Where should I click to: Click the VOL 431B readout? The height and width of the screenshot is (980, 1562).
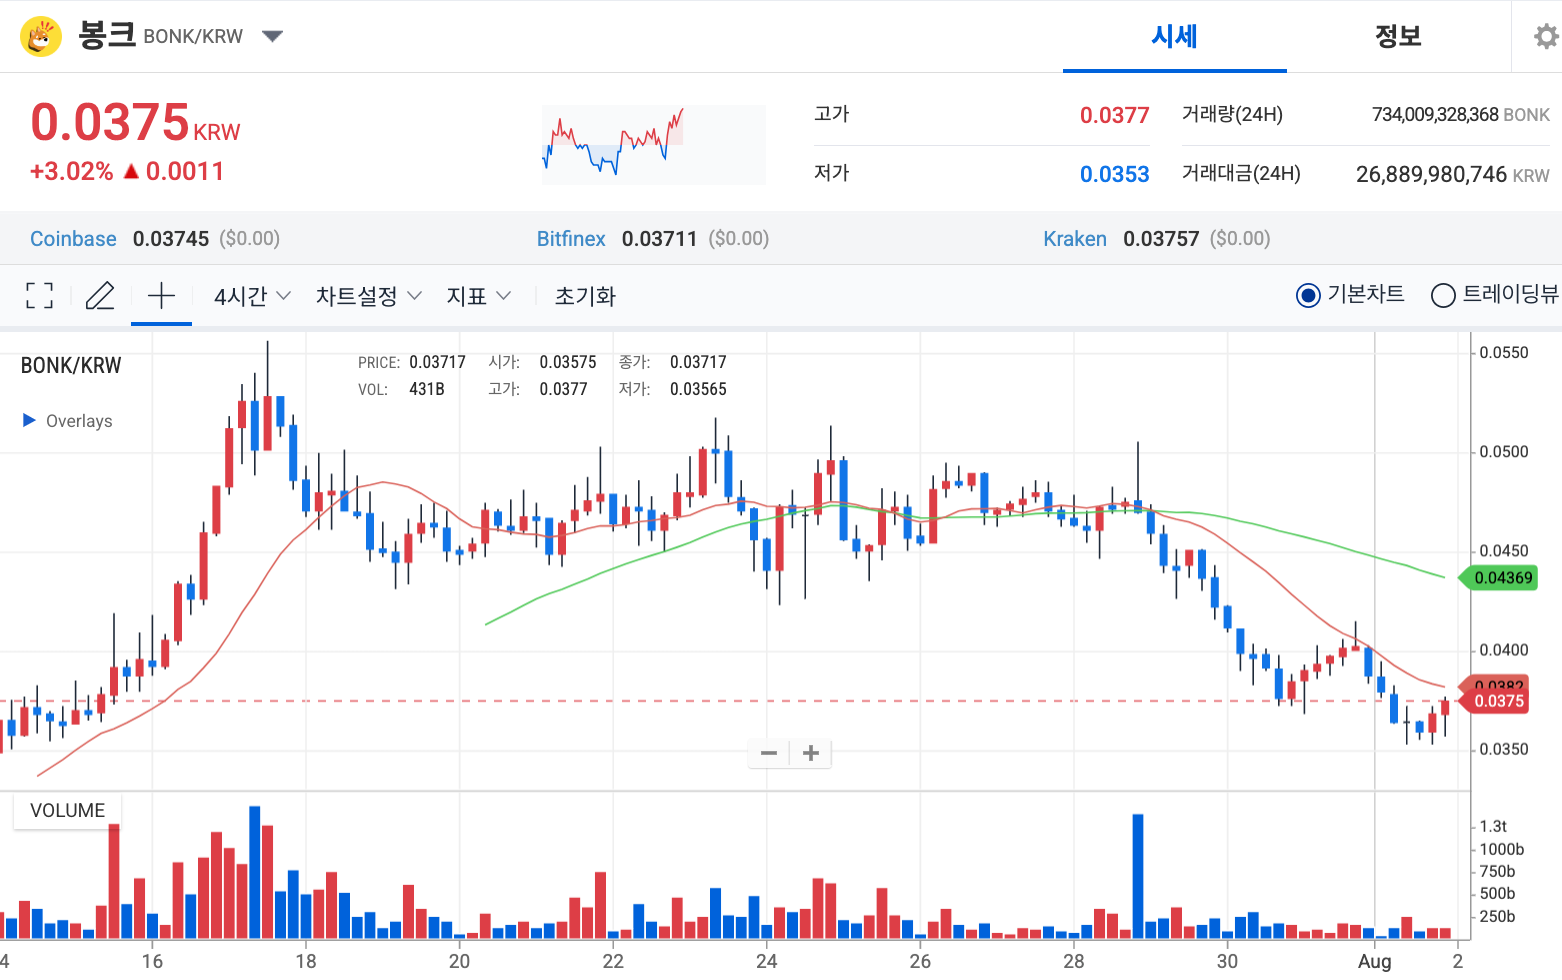401,389
